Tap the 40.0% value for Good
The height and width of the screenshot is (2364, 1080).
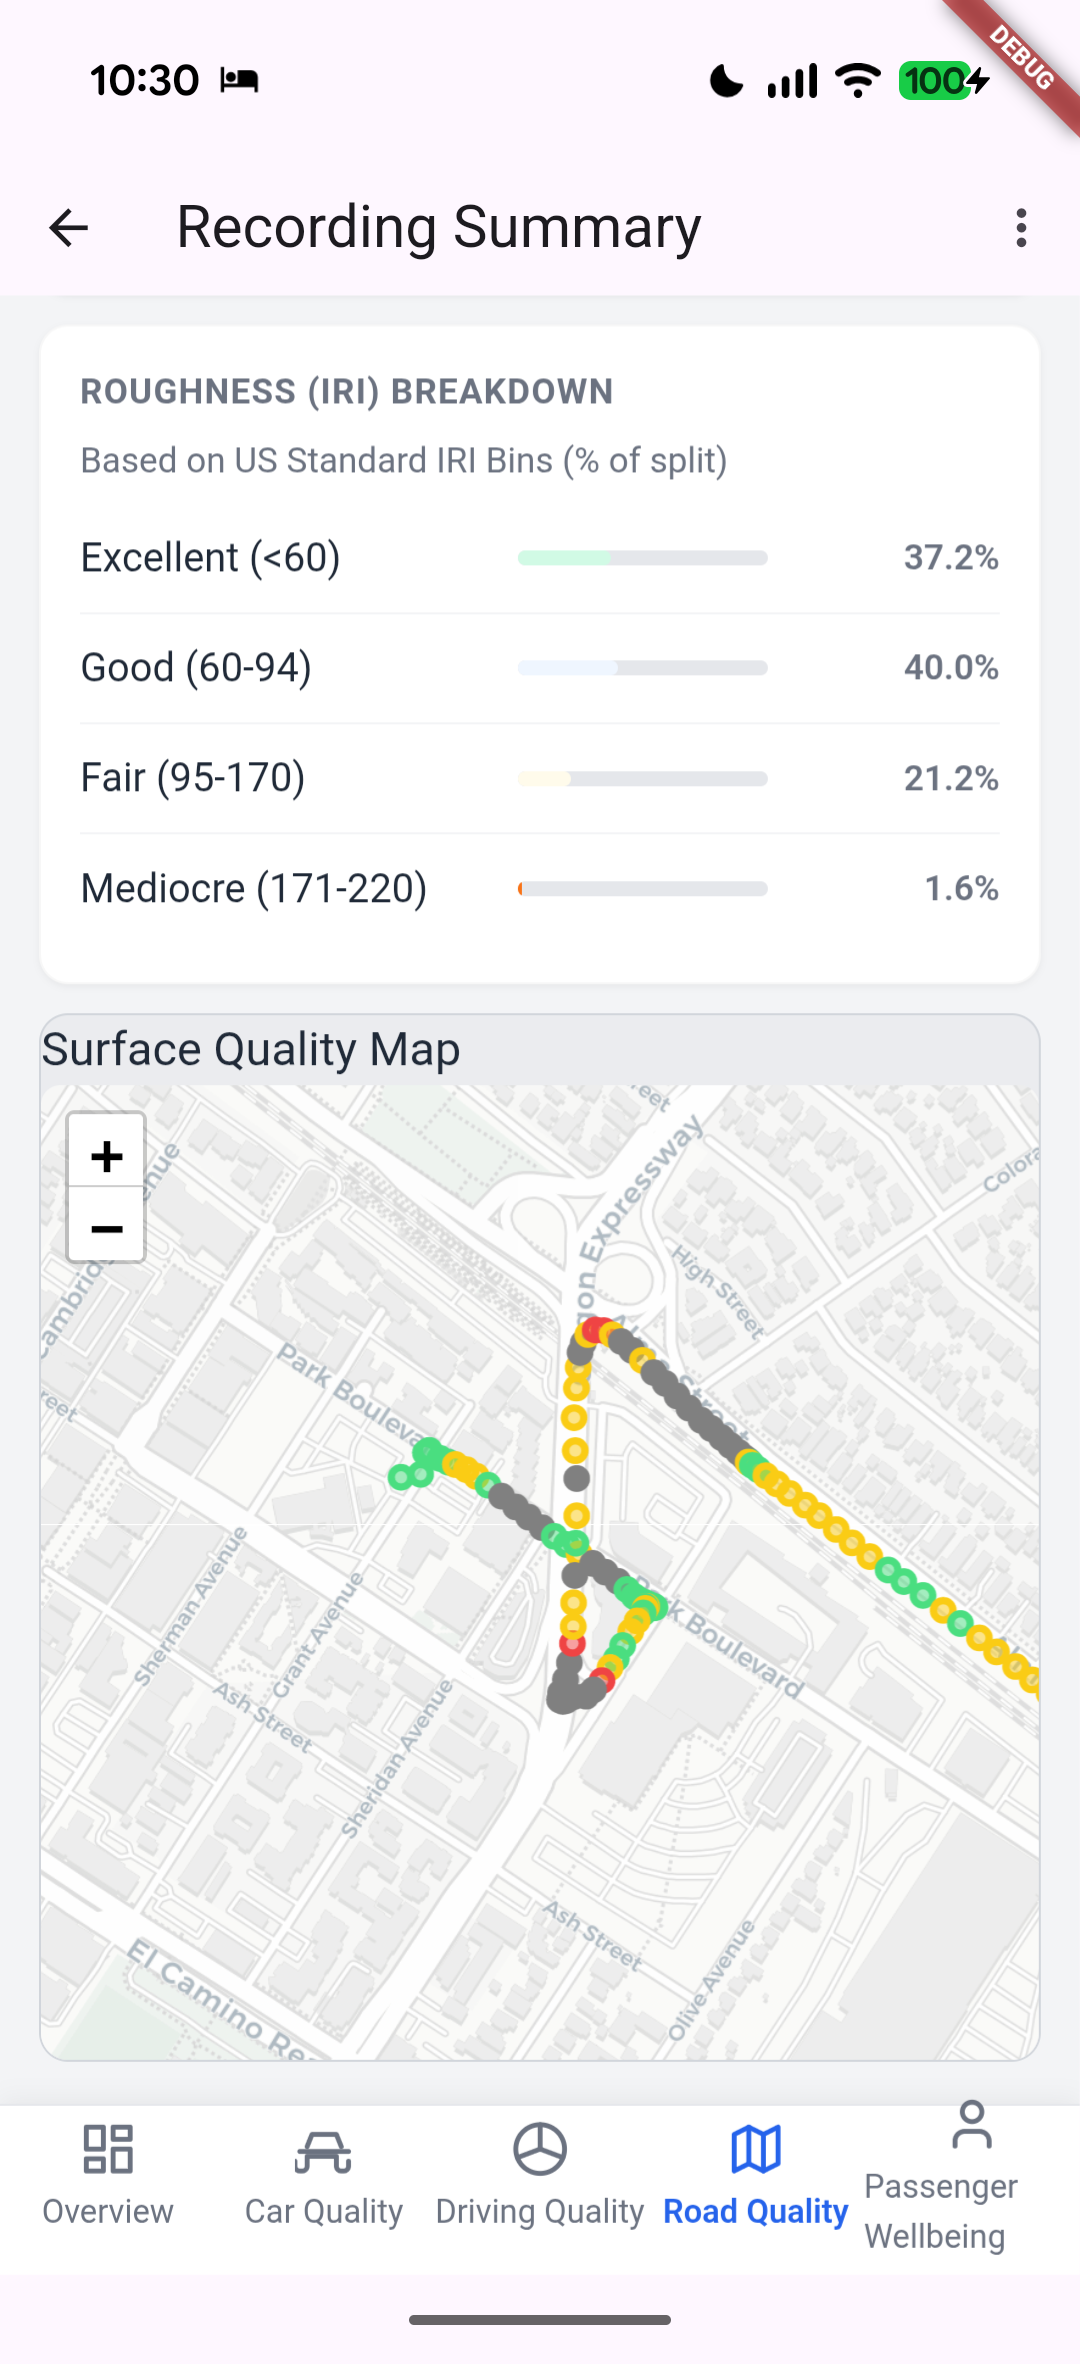951,668
